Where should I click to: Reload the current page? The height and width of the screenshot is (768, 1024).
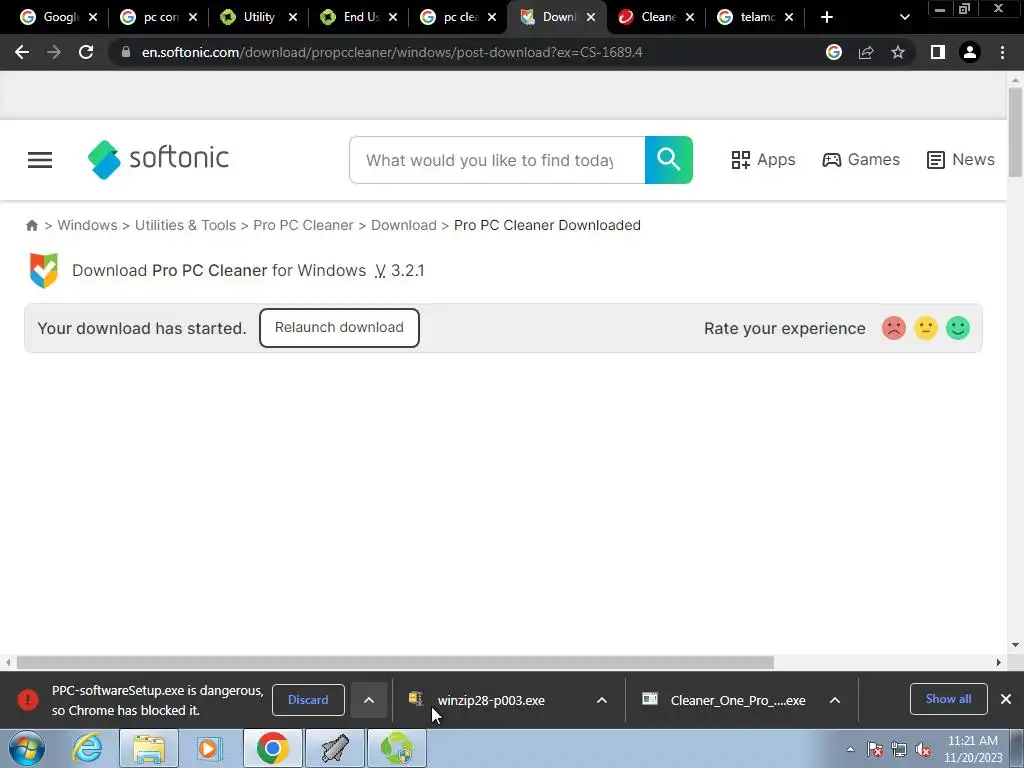(x=86, y=52)
